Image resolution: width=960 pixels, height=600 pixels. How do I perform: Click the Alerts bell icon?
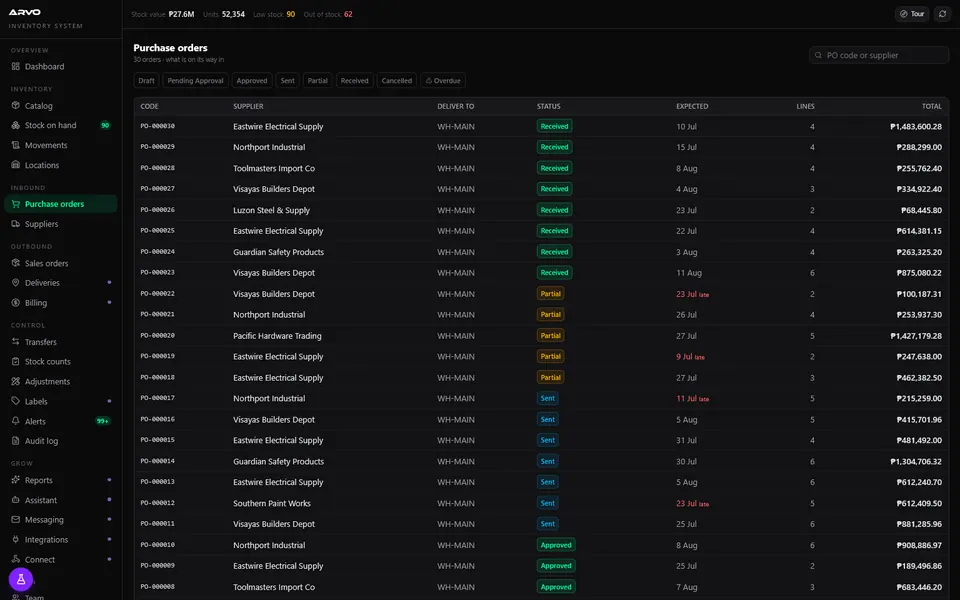click(x=15, y=421)
